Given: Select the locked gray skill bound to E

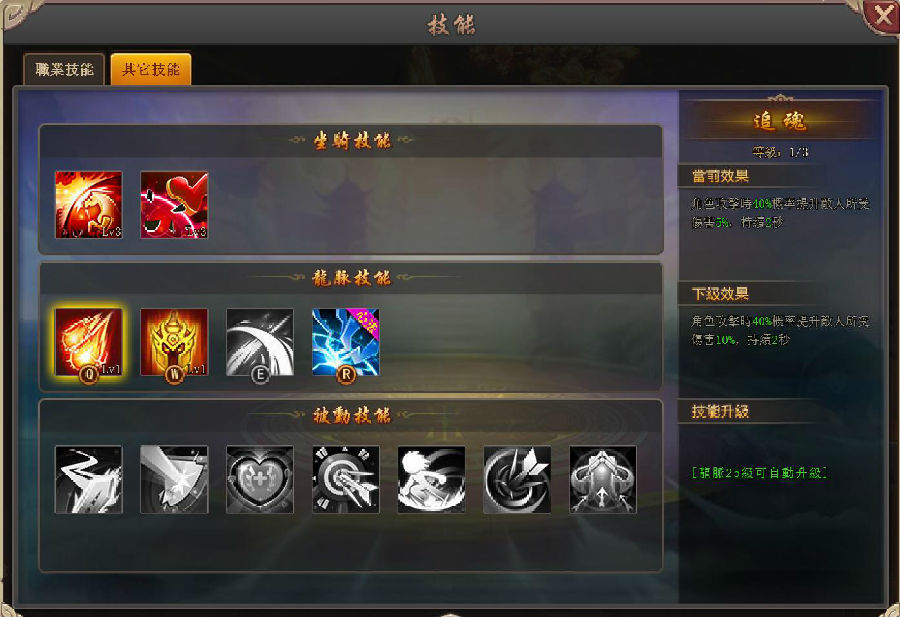Looking at the screenshot, I should tap(260, 343).
